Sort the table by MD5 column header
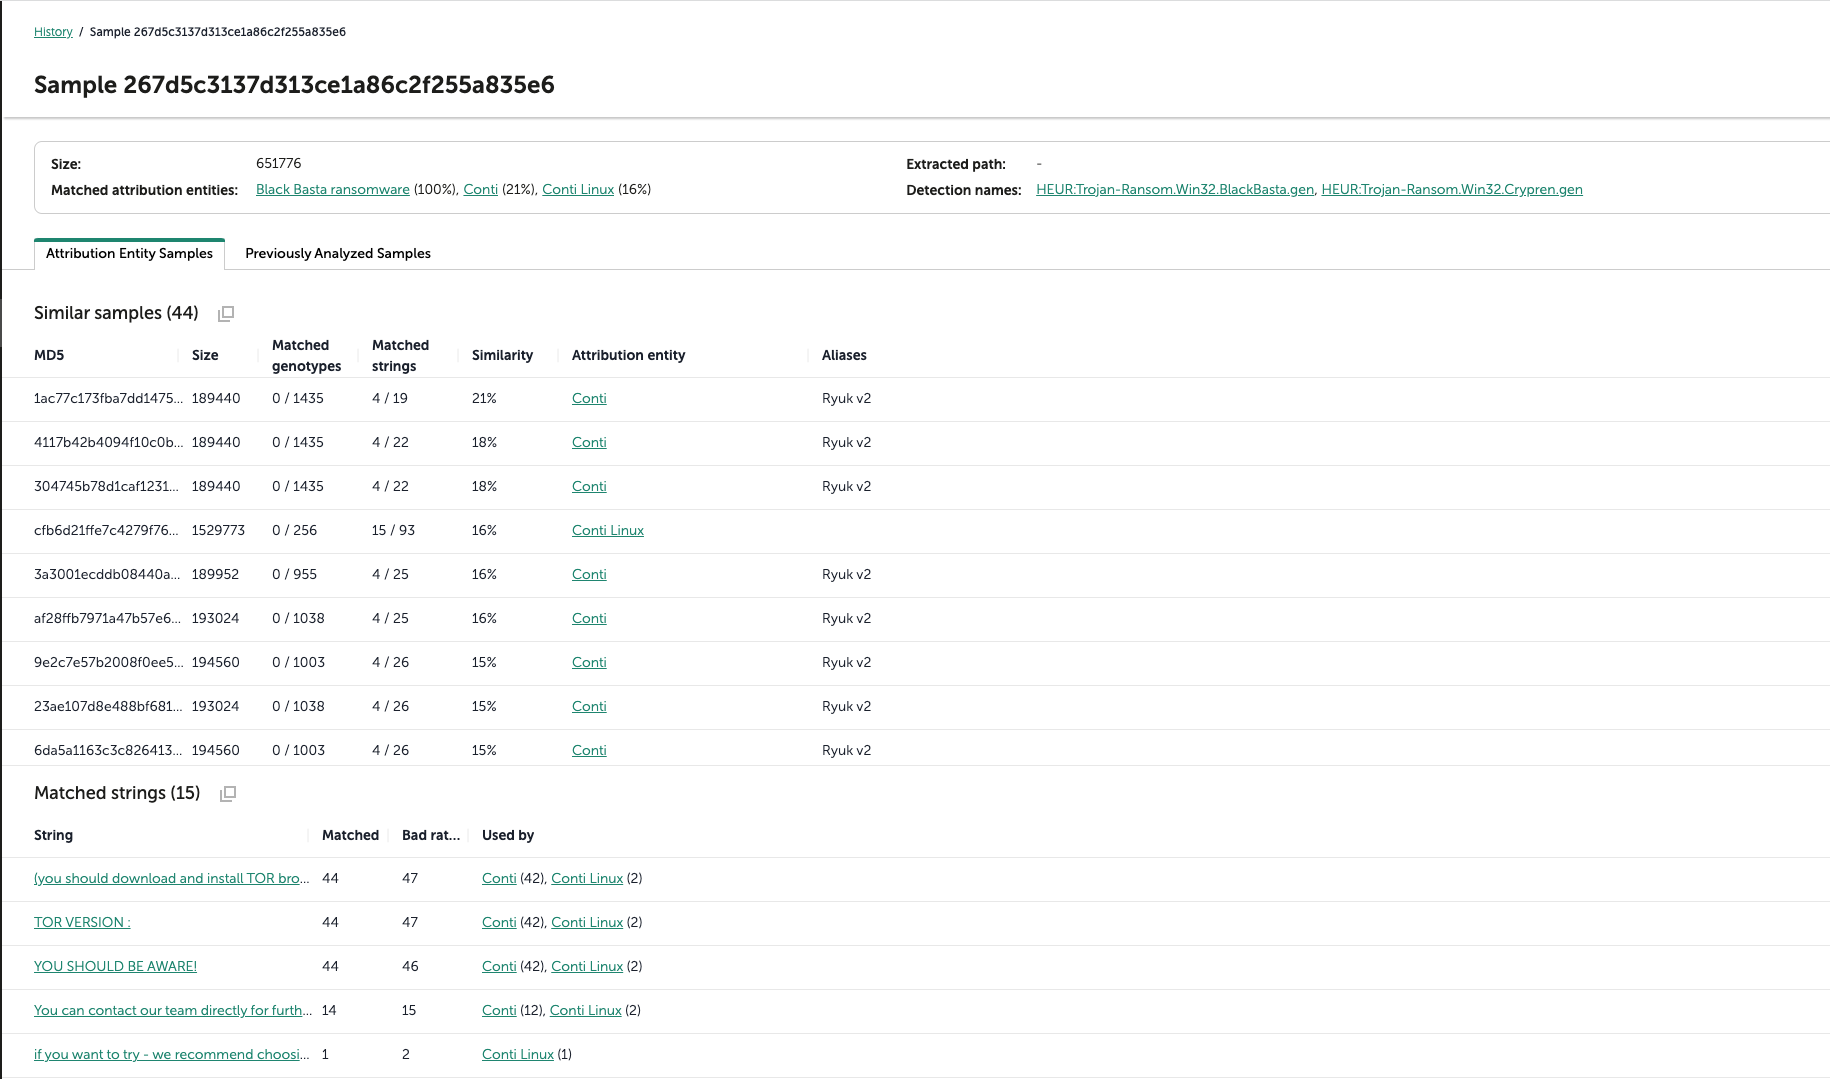 (x=49, y=355)
